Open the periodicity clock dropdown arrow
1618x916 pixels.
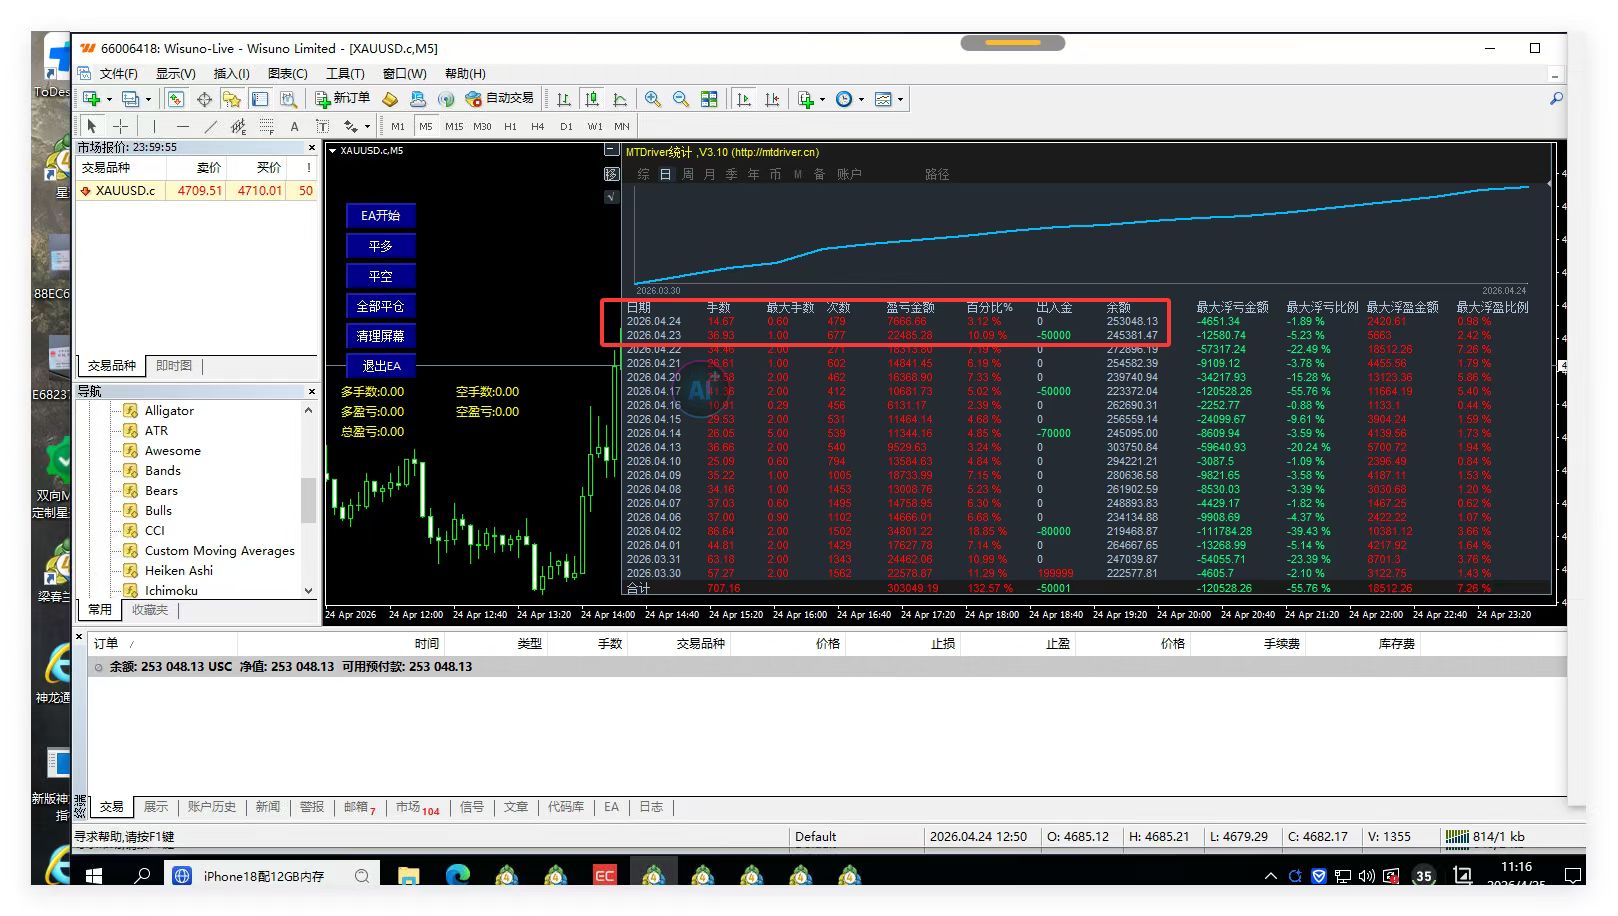[861, 100]
